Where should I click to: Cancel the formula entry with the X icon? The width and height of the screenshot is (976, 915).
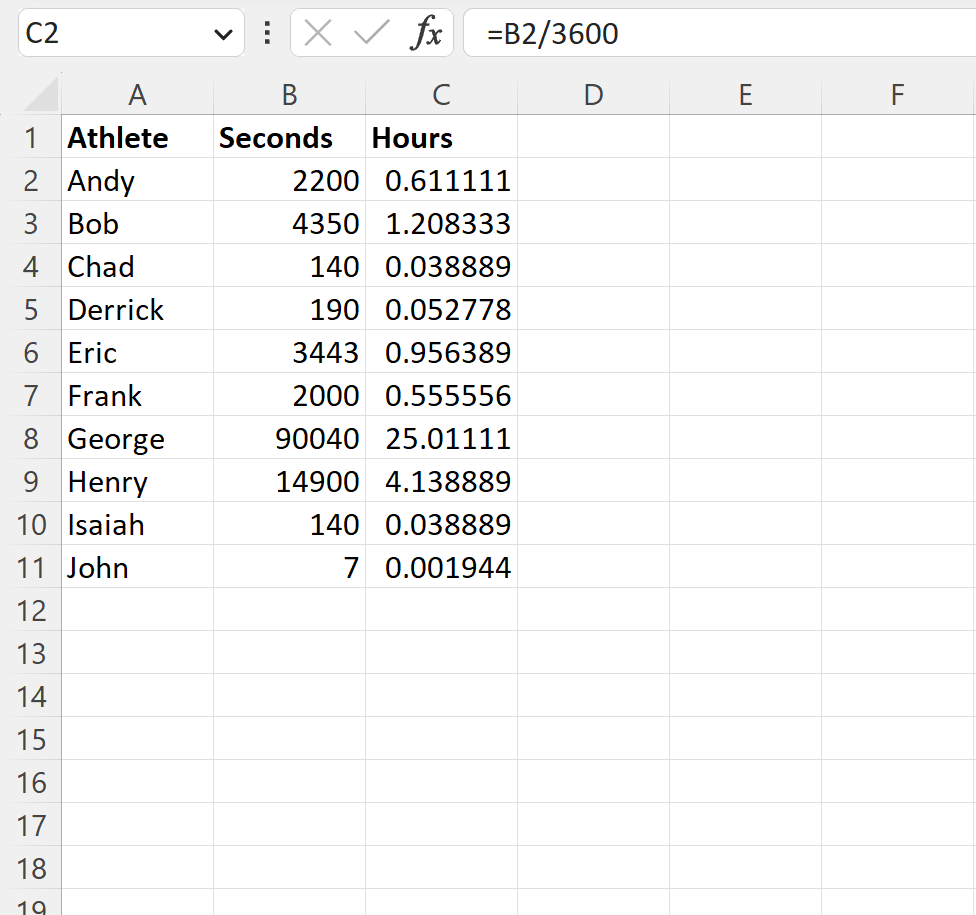pos(316,33)
